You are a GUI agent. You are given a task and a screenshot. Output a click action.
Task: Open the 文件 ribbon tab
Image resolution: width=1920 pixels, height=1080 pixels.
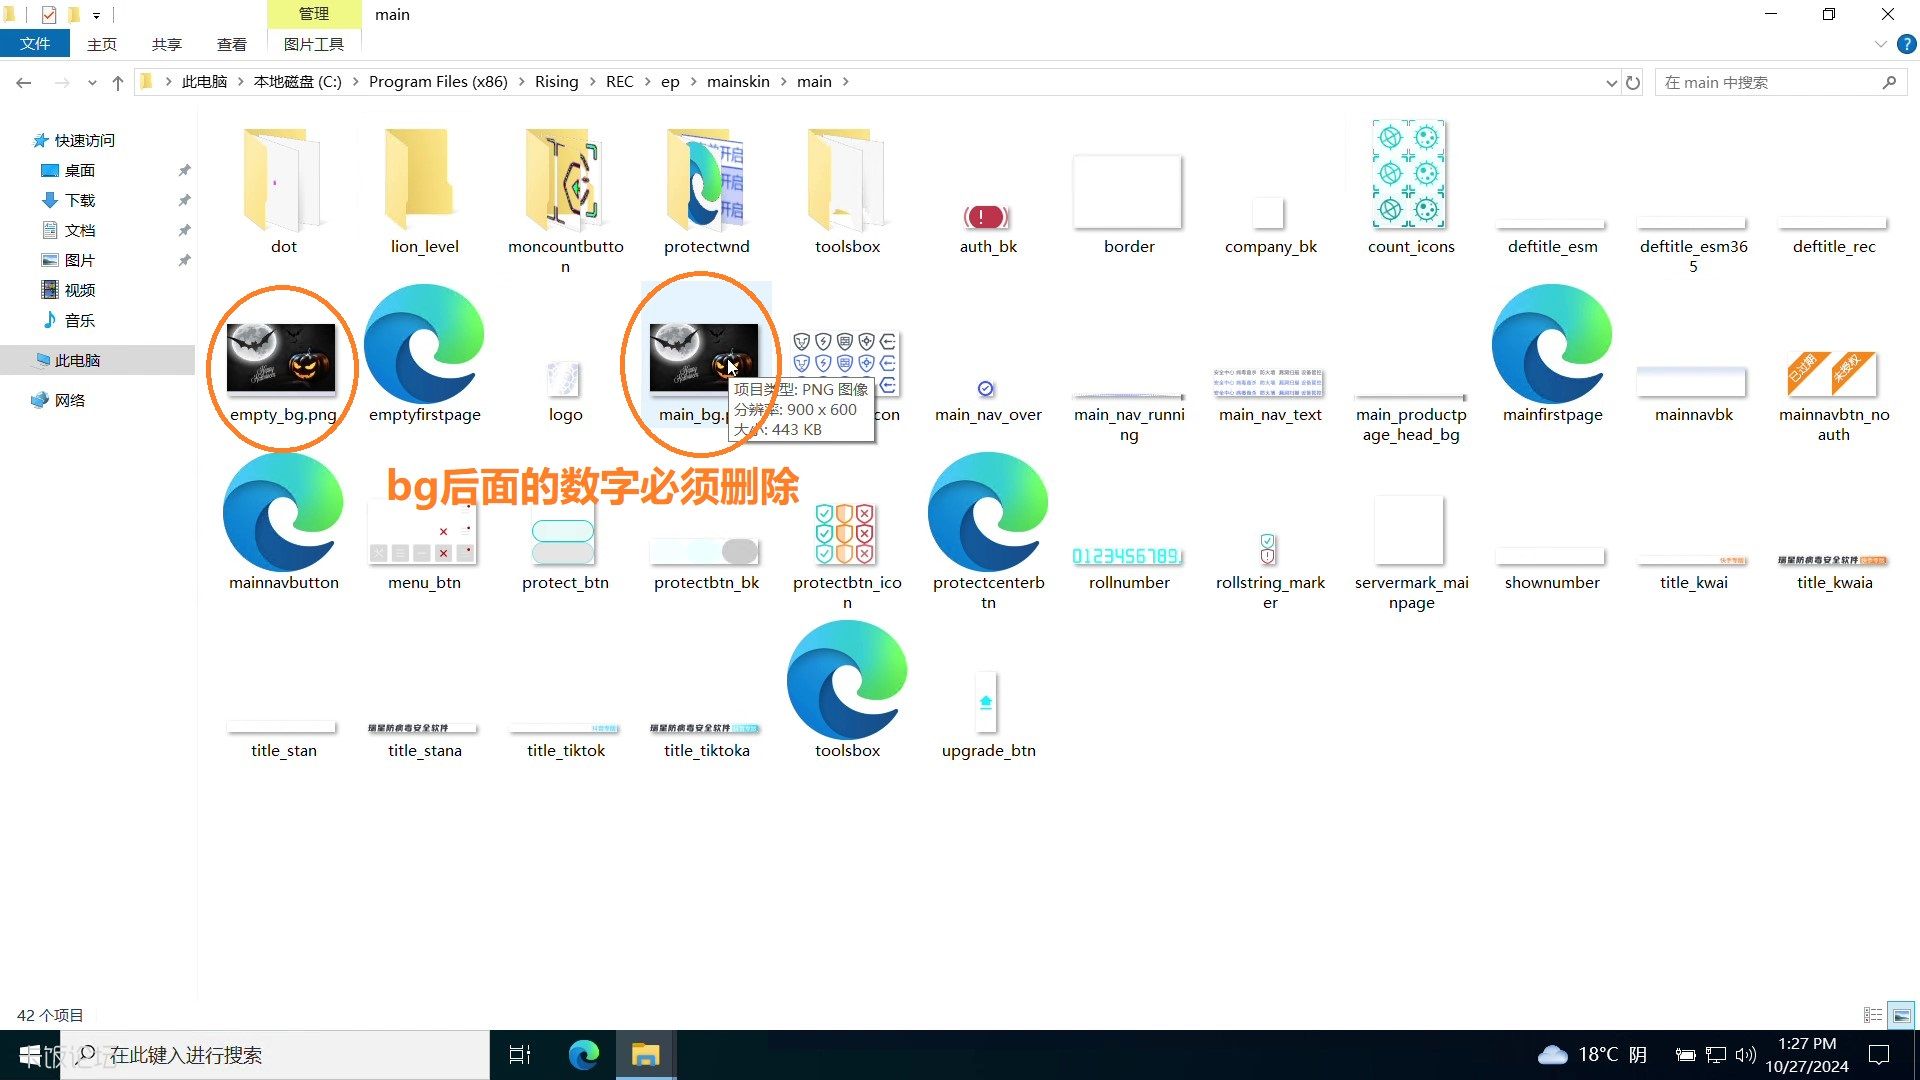pos(35,44)
